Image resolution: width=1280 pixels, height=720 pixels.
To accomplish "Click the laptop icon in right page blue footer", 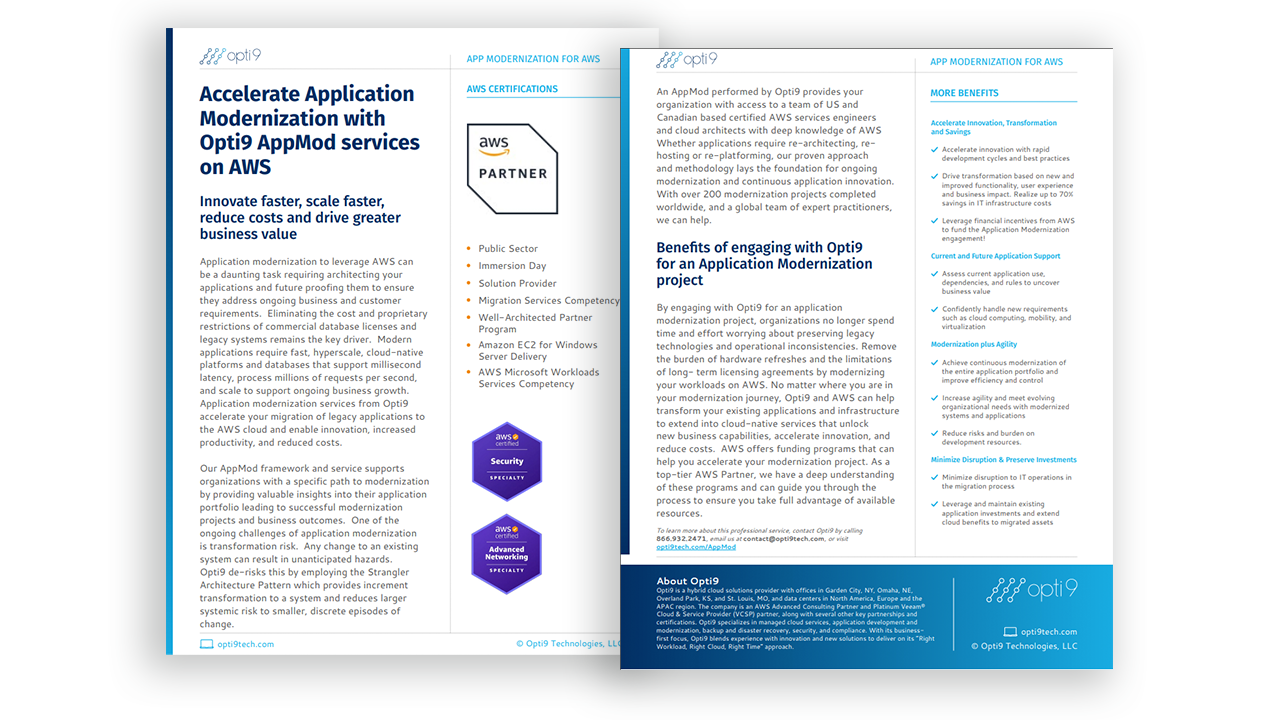I will point(1010,632).
